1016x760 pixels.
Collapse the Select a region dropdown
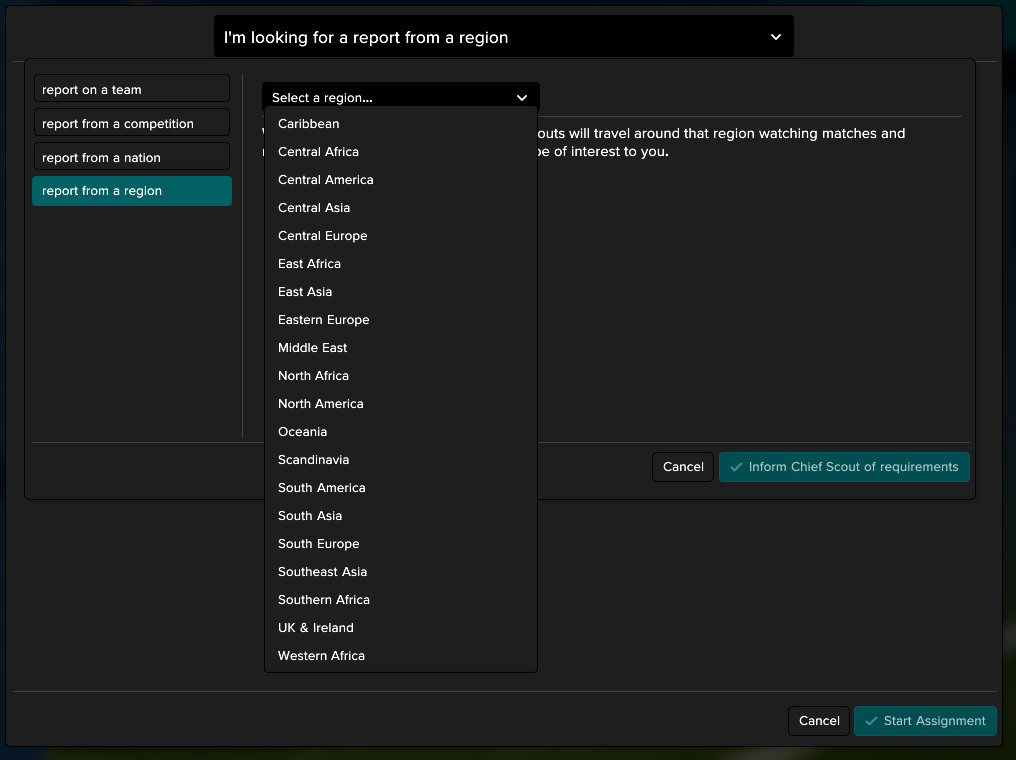(x=521, y=98)
